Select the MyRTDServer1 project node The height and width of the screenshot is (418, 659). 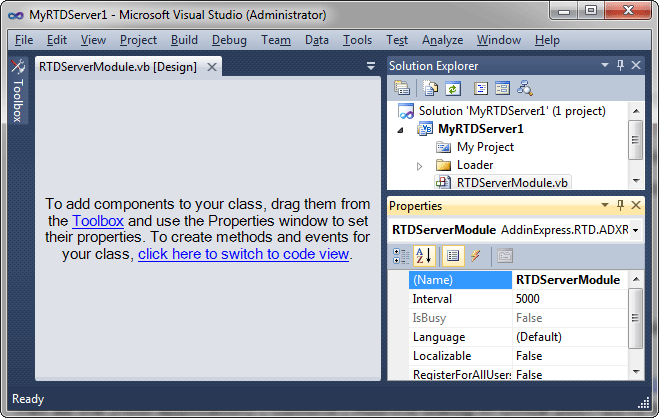(x=481, y=129)
